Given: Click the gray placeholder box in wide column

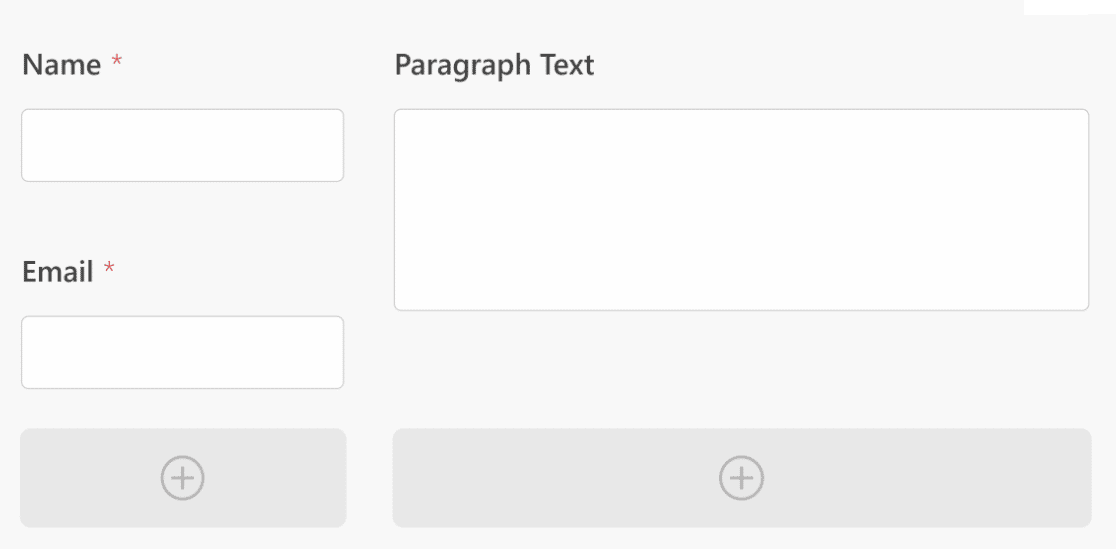Looking at the screenshot, I should pyautogui.click(x=742, y=478).
